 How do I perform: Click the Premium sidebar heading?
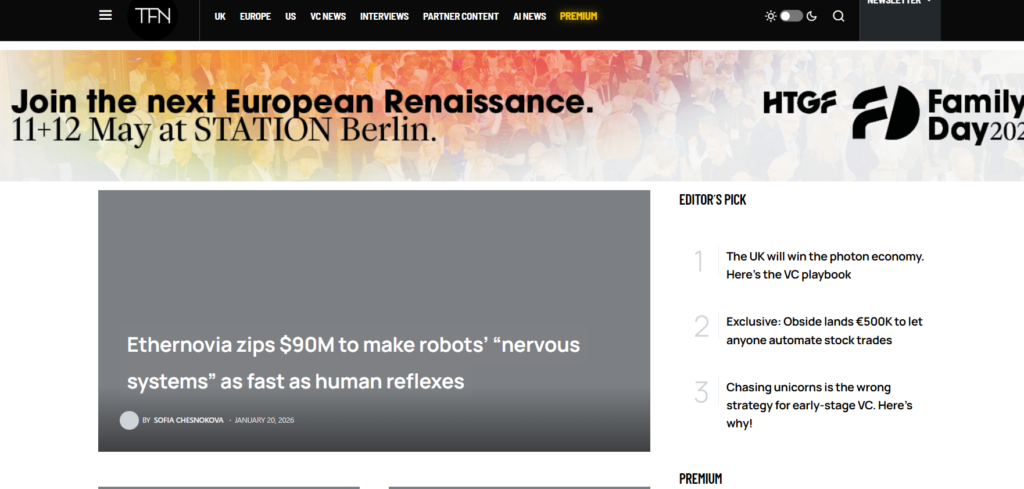700,479
